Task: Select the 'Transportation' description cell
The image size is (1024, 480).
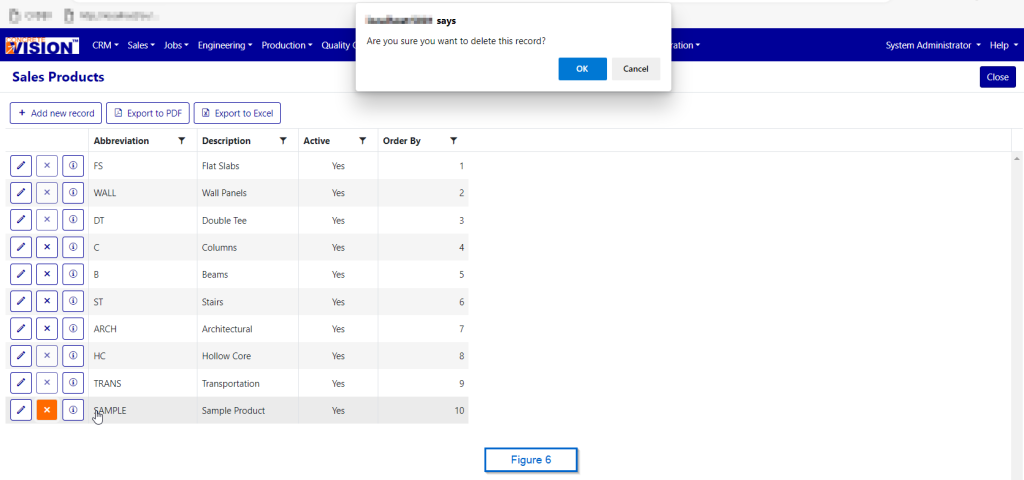Action: click(248, 383)
